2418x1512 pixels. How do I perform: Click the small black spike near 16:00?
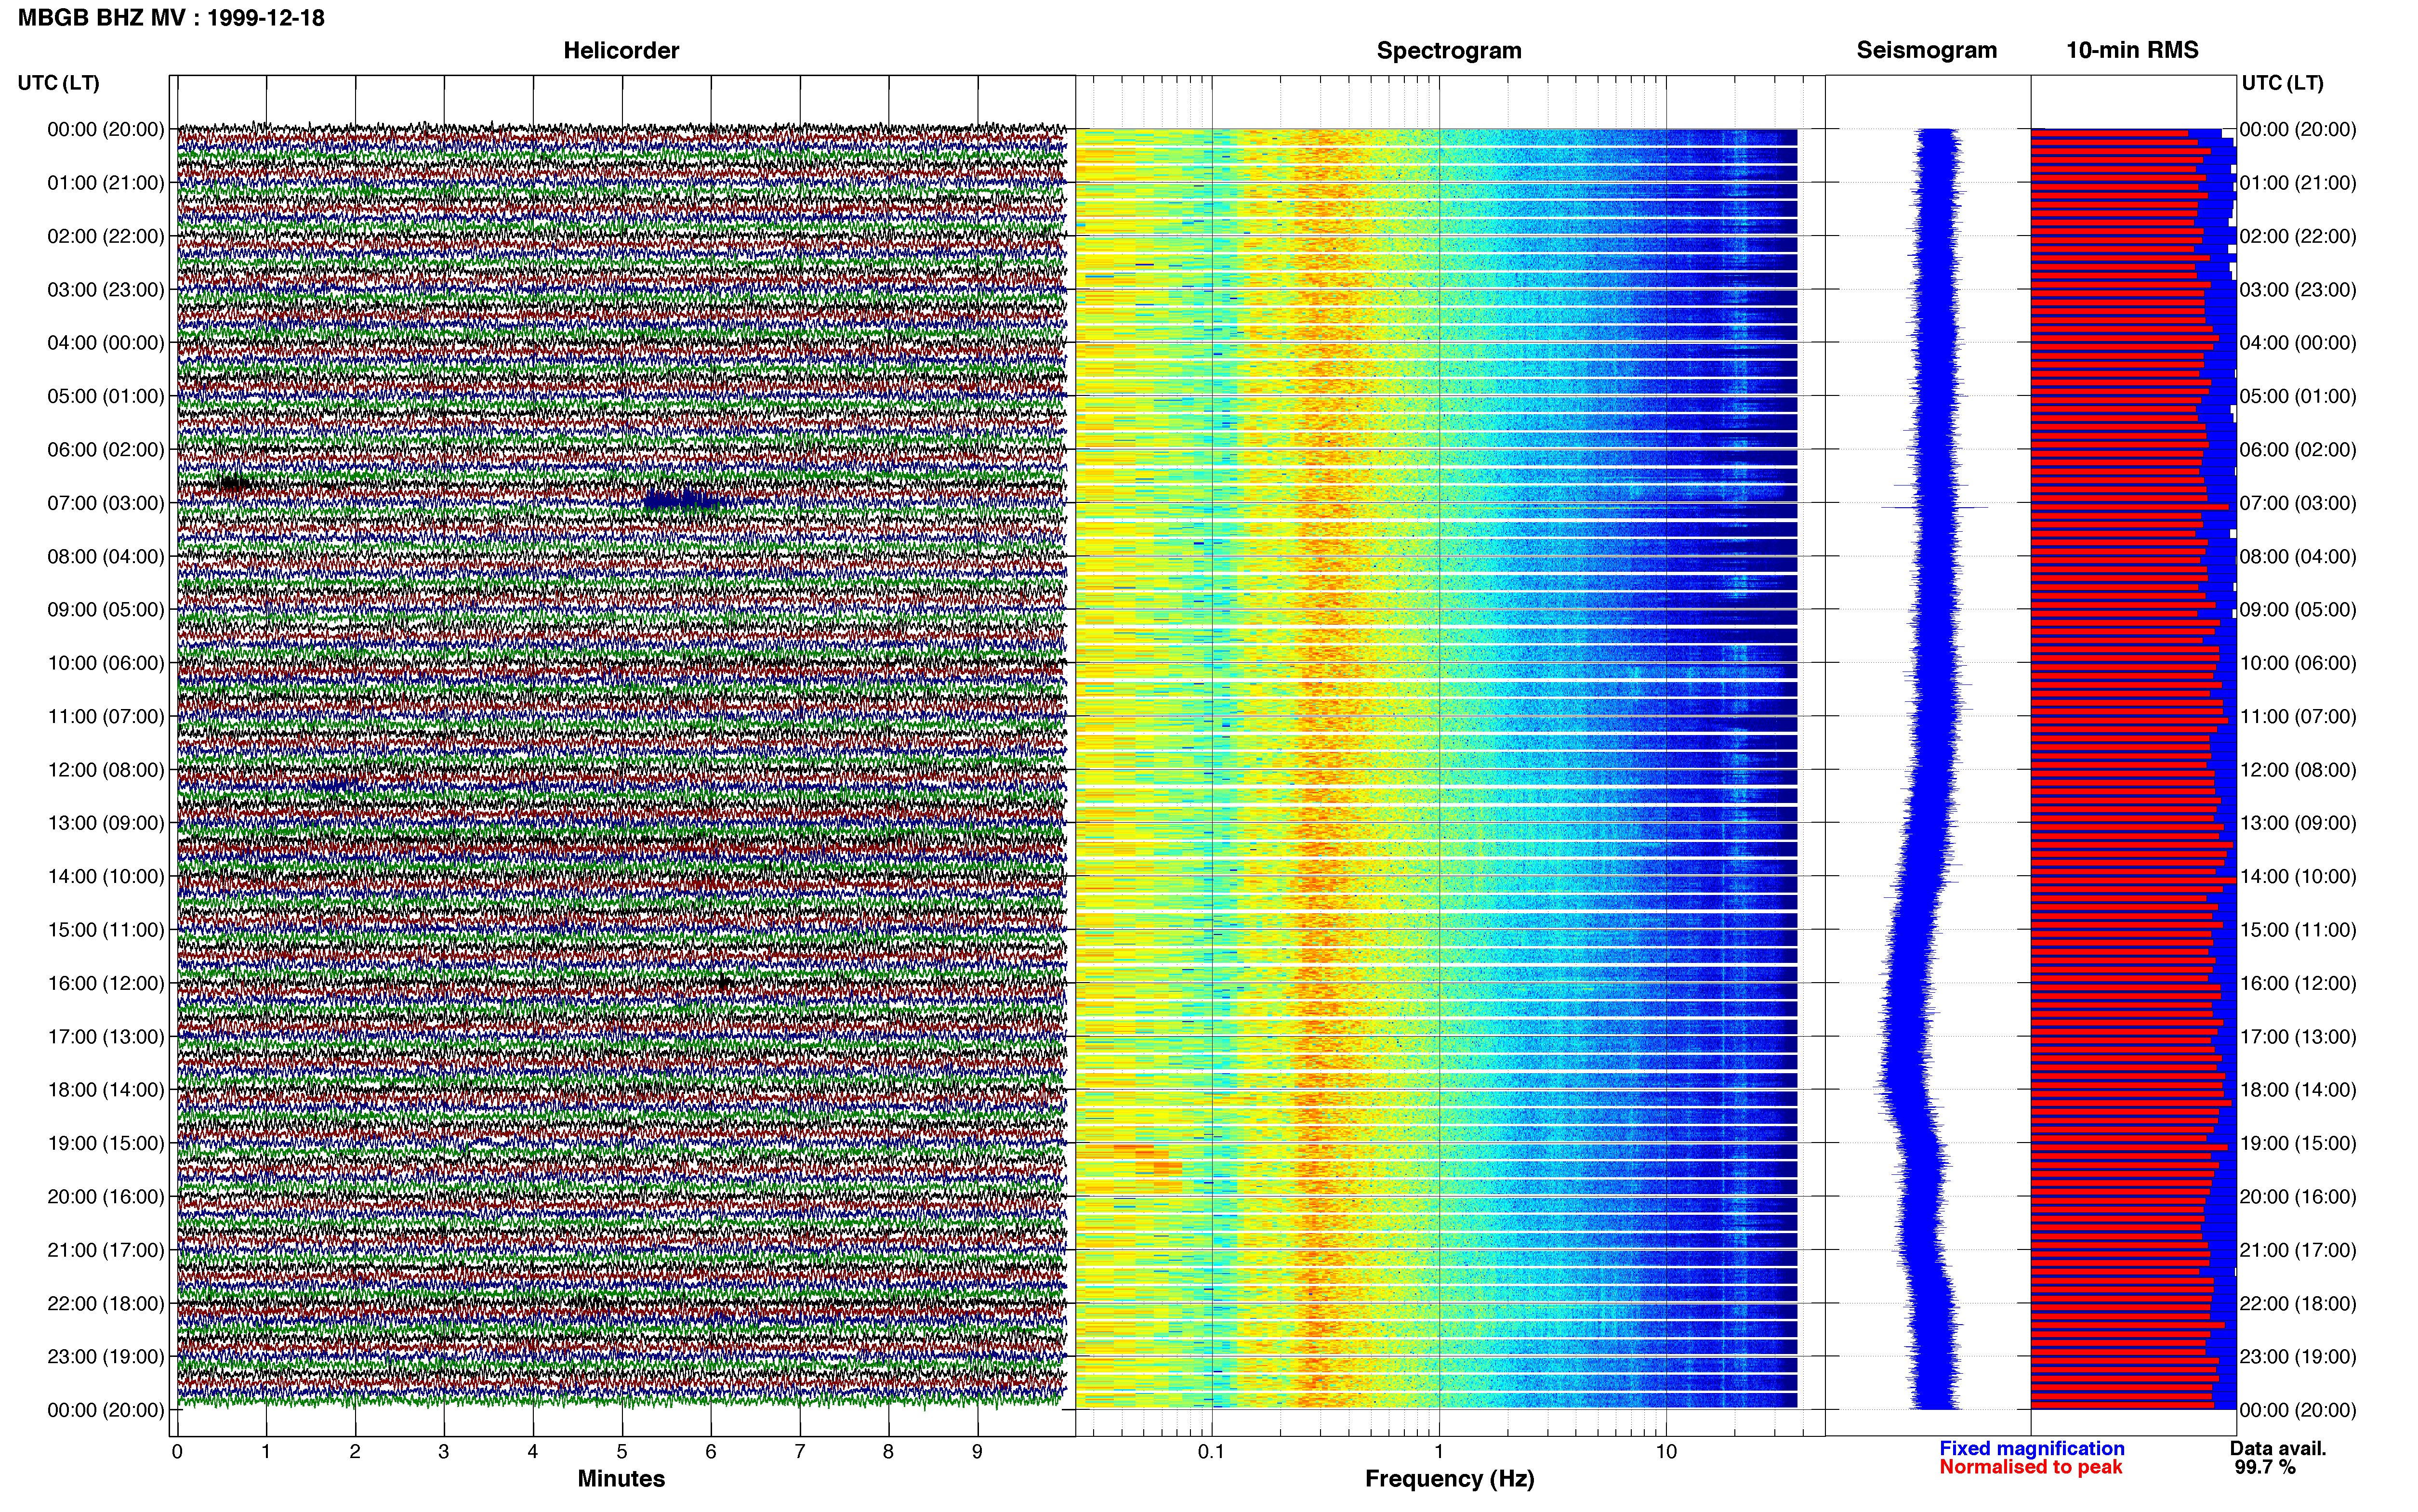(724, 983)
